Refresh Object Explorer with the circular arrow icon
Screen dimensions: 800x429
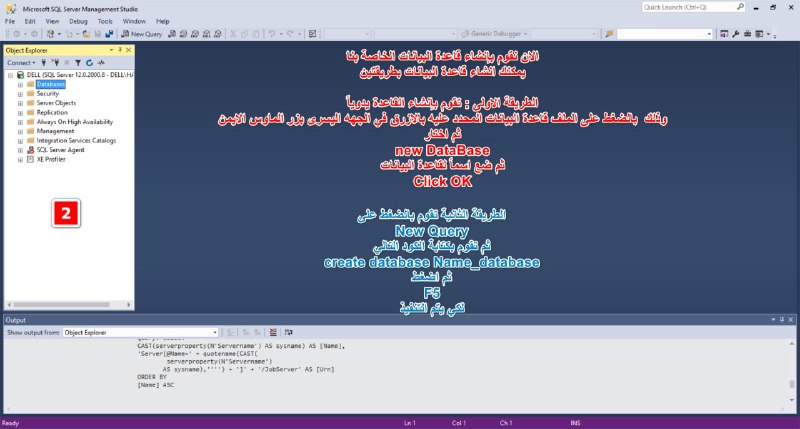89,63
